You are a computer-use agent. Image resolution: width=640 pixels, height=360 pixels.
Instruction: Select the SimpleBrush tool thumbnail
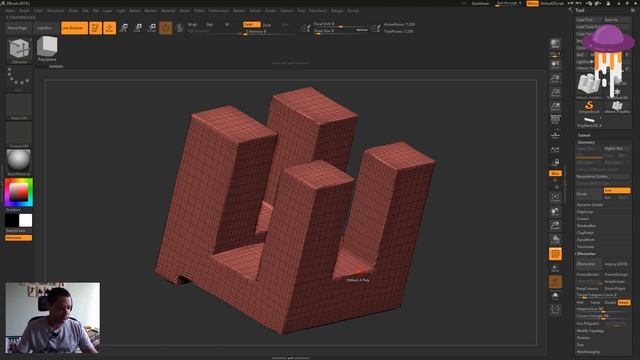pyautogui.click(x=589, y=107)
